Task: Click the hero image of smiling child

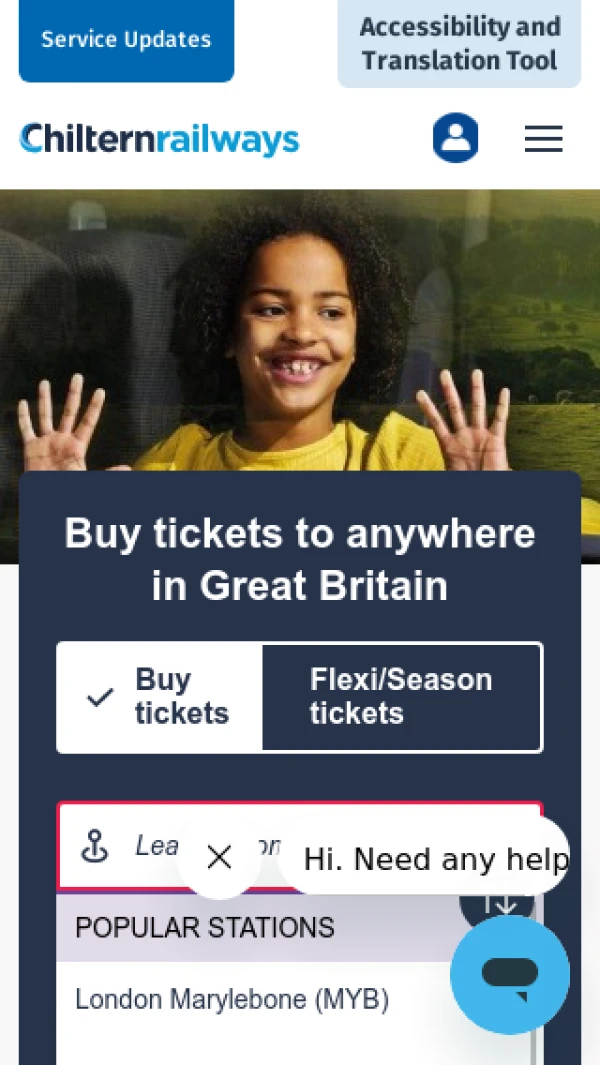Action: tap(300, 329)
